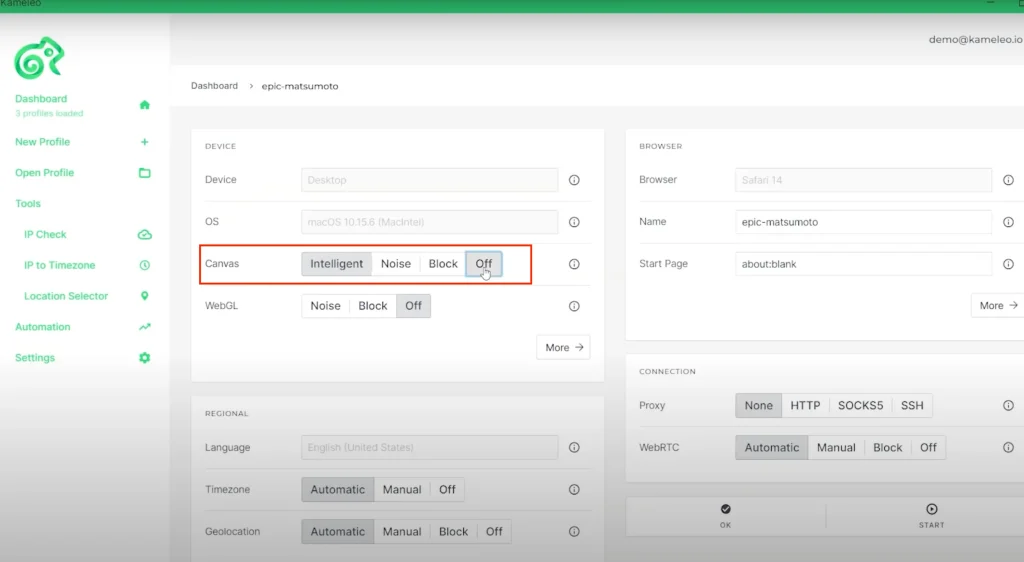The height and width of the screenshot is (562, 1024).
Task: Click the Automation trend-line icon
Action: (x=144, y=327)
